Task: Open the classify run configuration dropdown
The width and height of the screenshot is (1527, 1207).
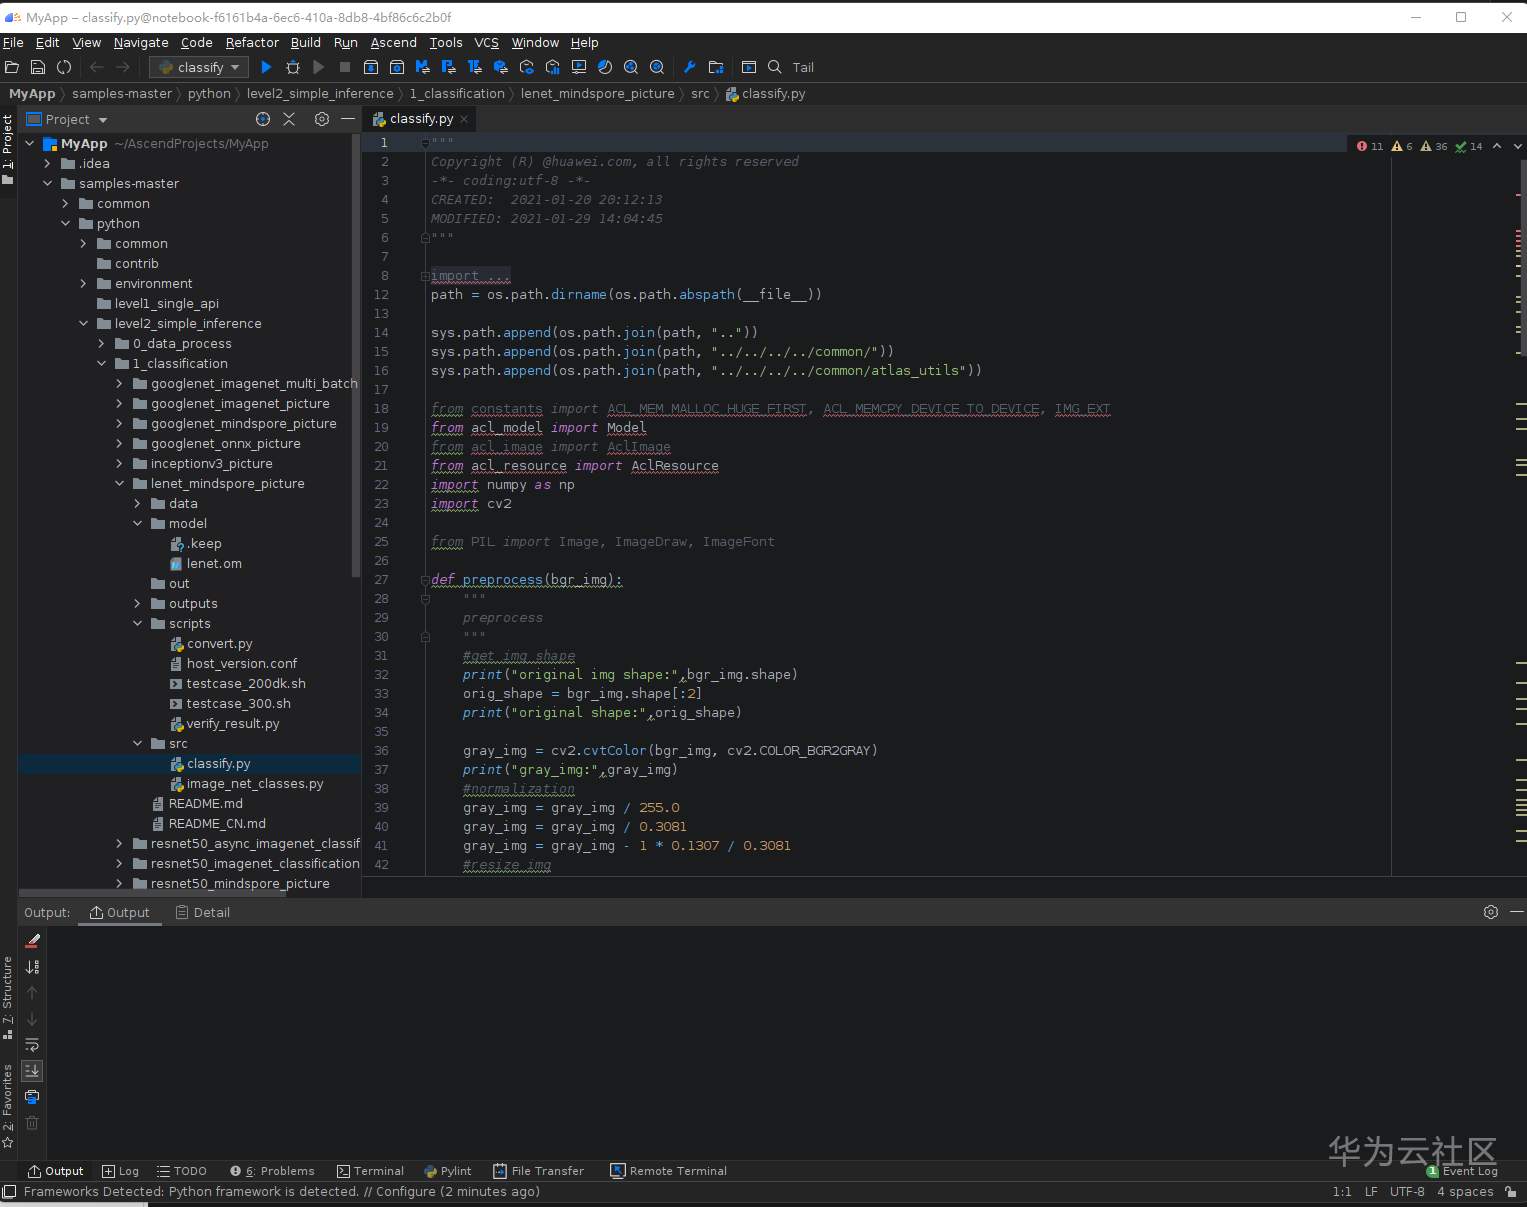Action: 199,67
